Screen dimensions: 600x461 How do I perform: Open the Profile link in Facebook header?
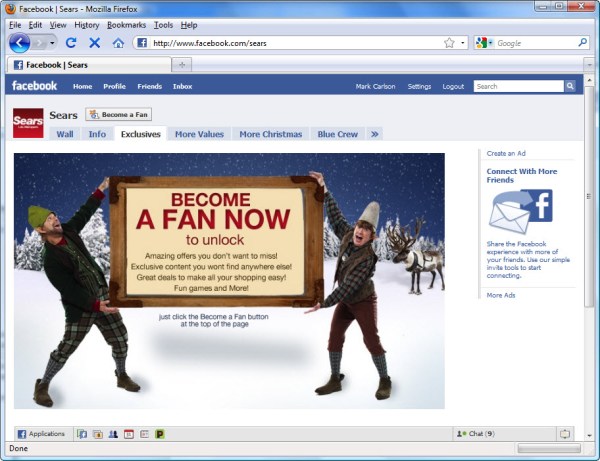pyautogui.click(x=114, y=86)
